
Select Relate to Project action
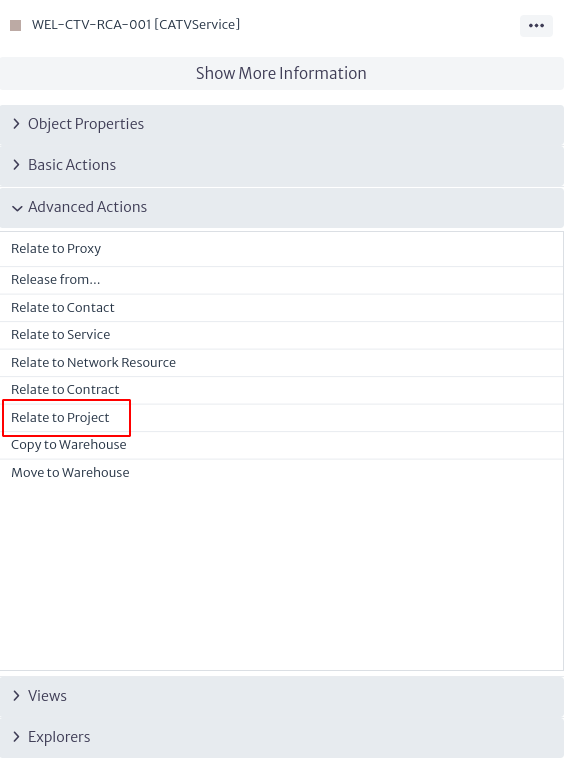point(282,418)
